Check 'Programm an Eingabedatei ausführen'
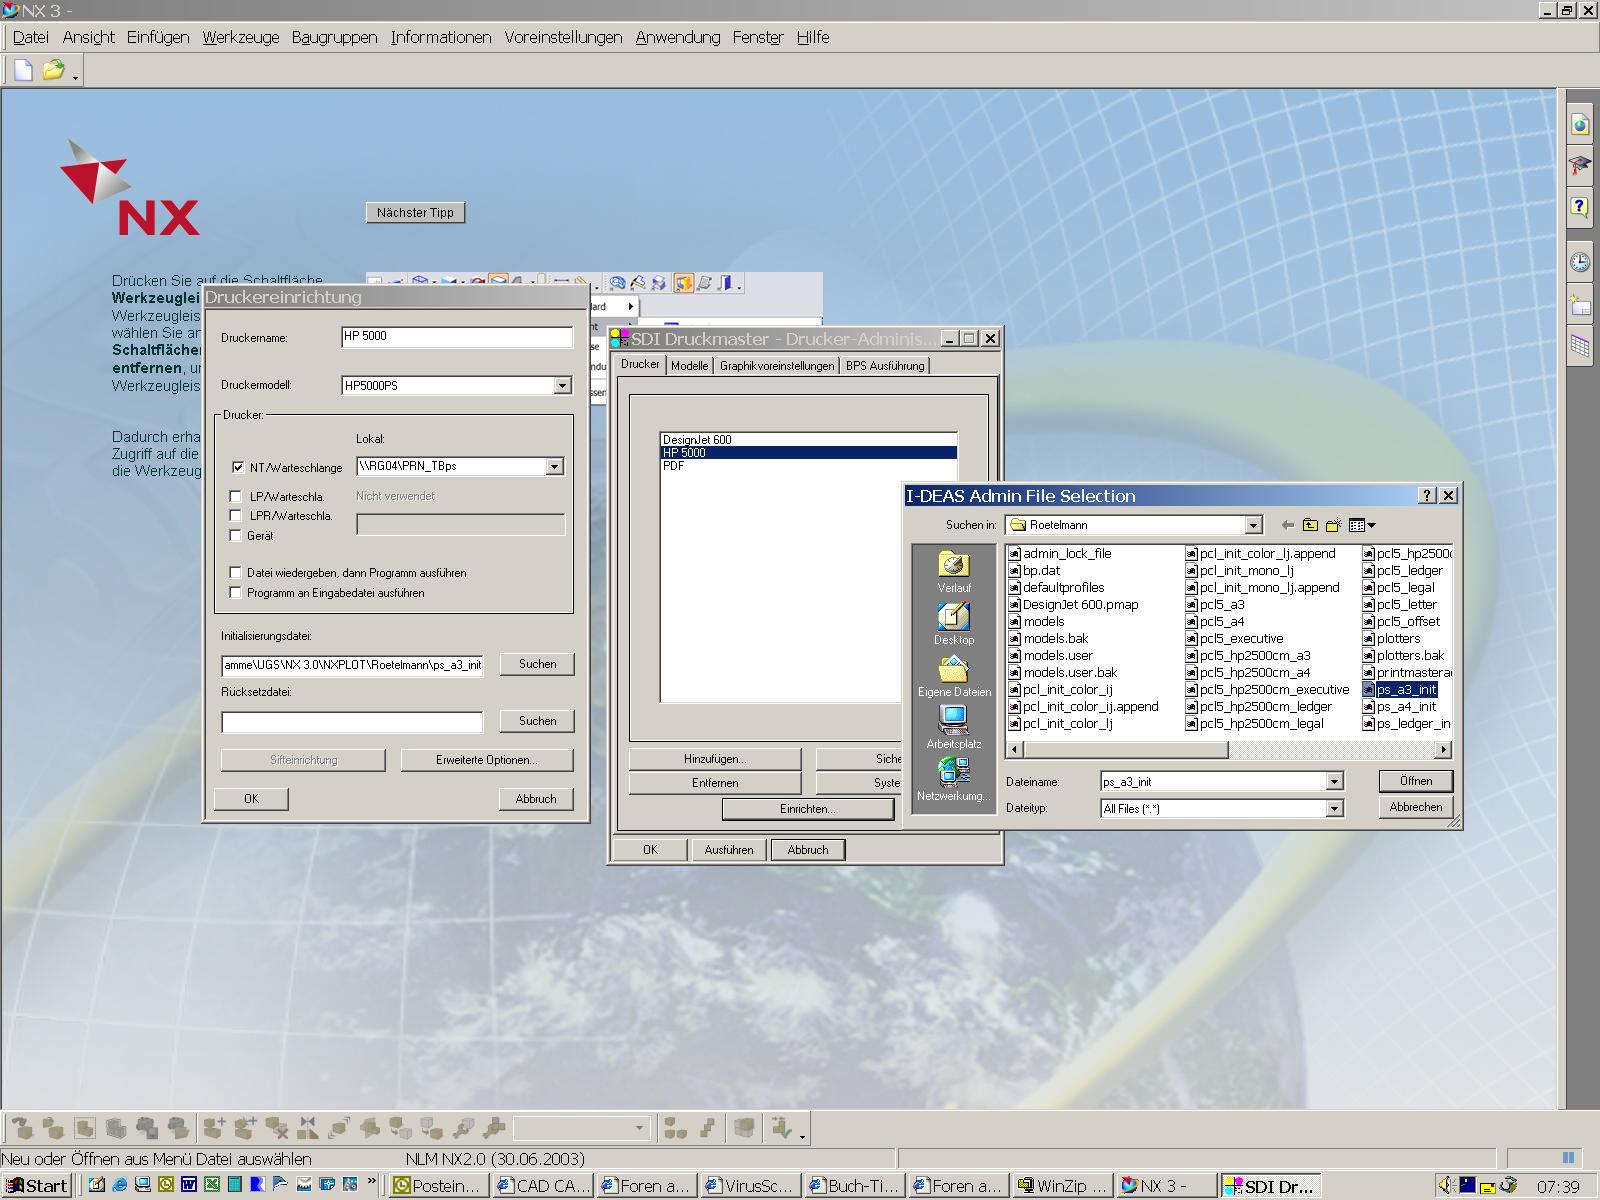 point(236,593)
